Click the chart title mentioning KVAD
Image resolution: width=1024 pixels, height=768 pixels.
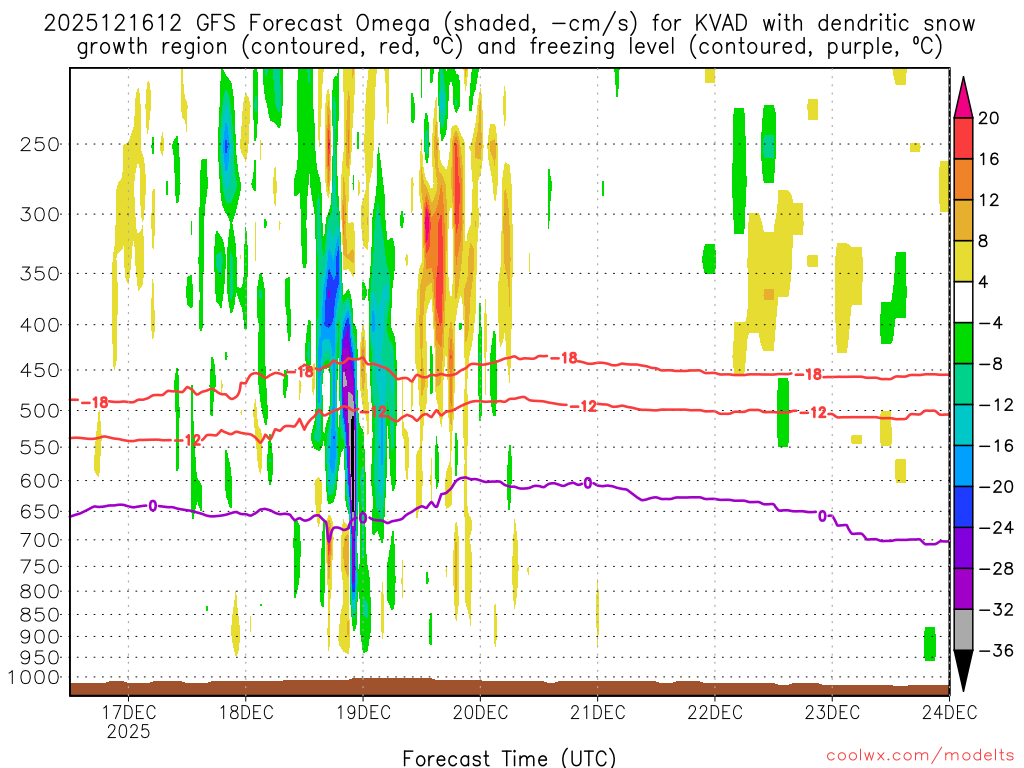(x=509, y=35)
